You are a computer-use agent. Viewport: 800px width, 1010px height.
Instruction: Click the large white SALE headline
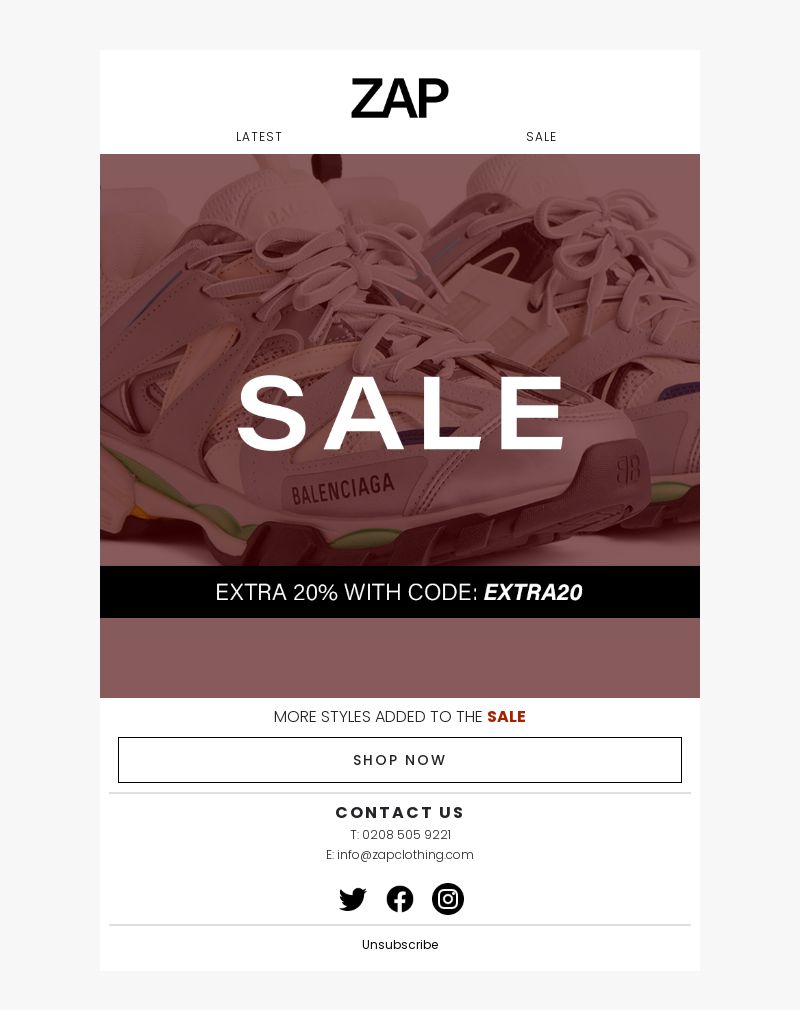(401, 412)
